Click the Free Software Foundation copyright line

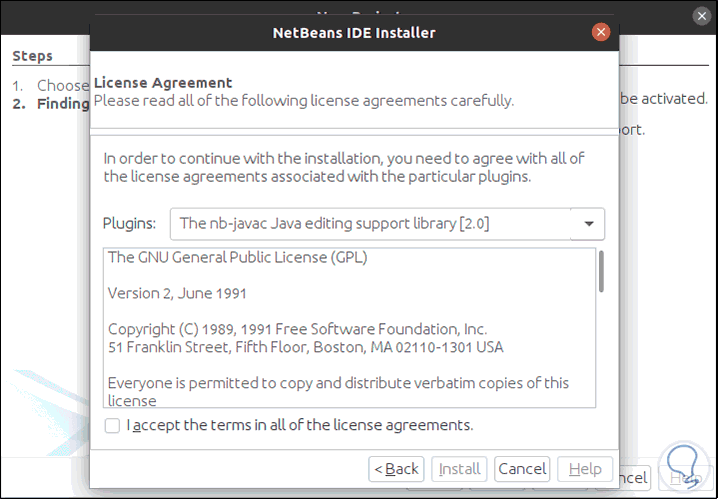coord(297,329)
